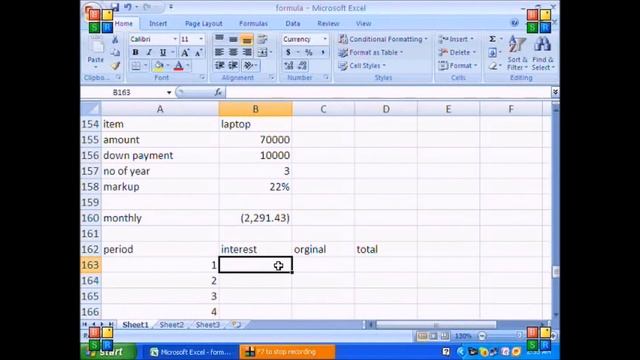Click Font Color red A swatch
This screenshot has height=360, width=640.
(x=179, y=66)
